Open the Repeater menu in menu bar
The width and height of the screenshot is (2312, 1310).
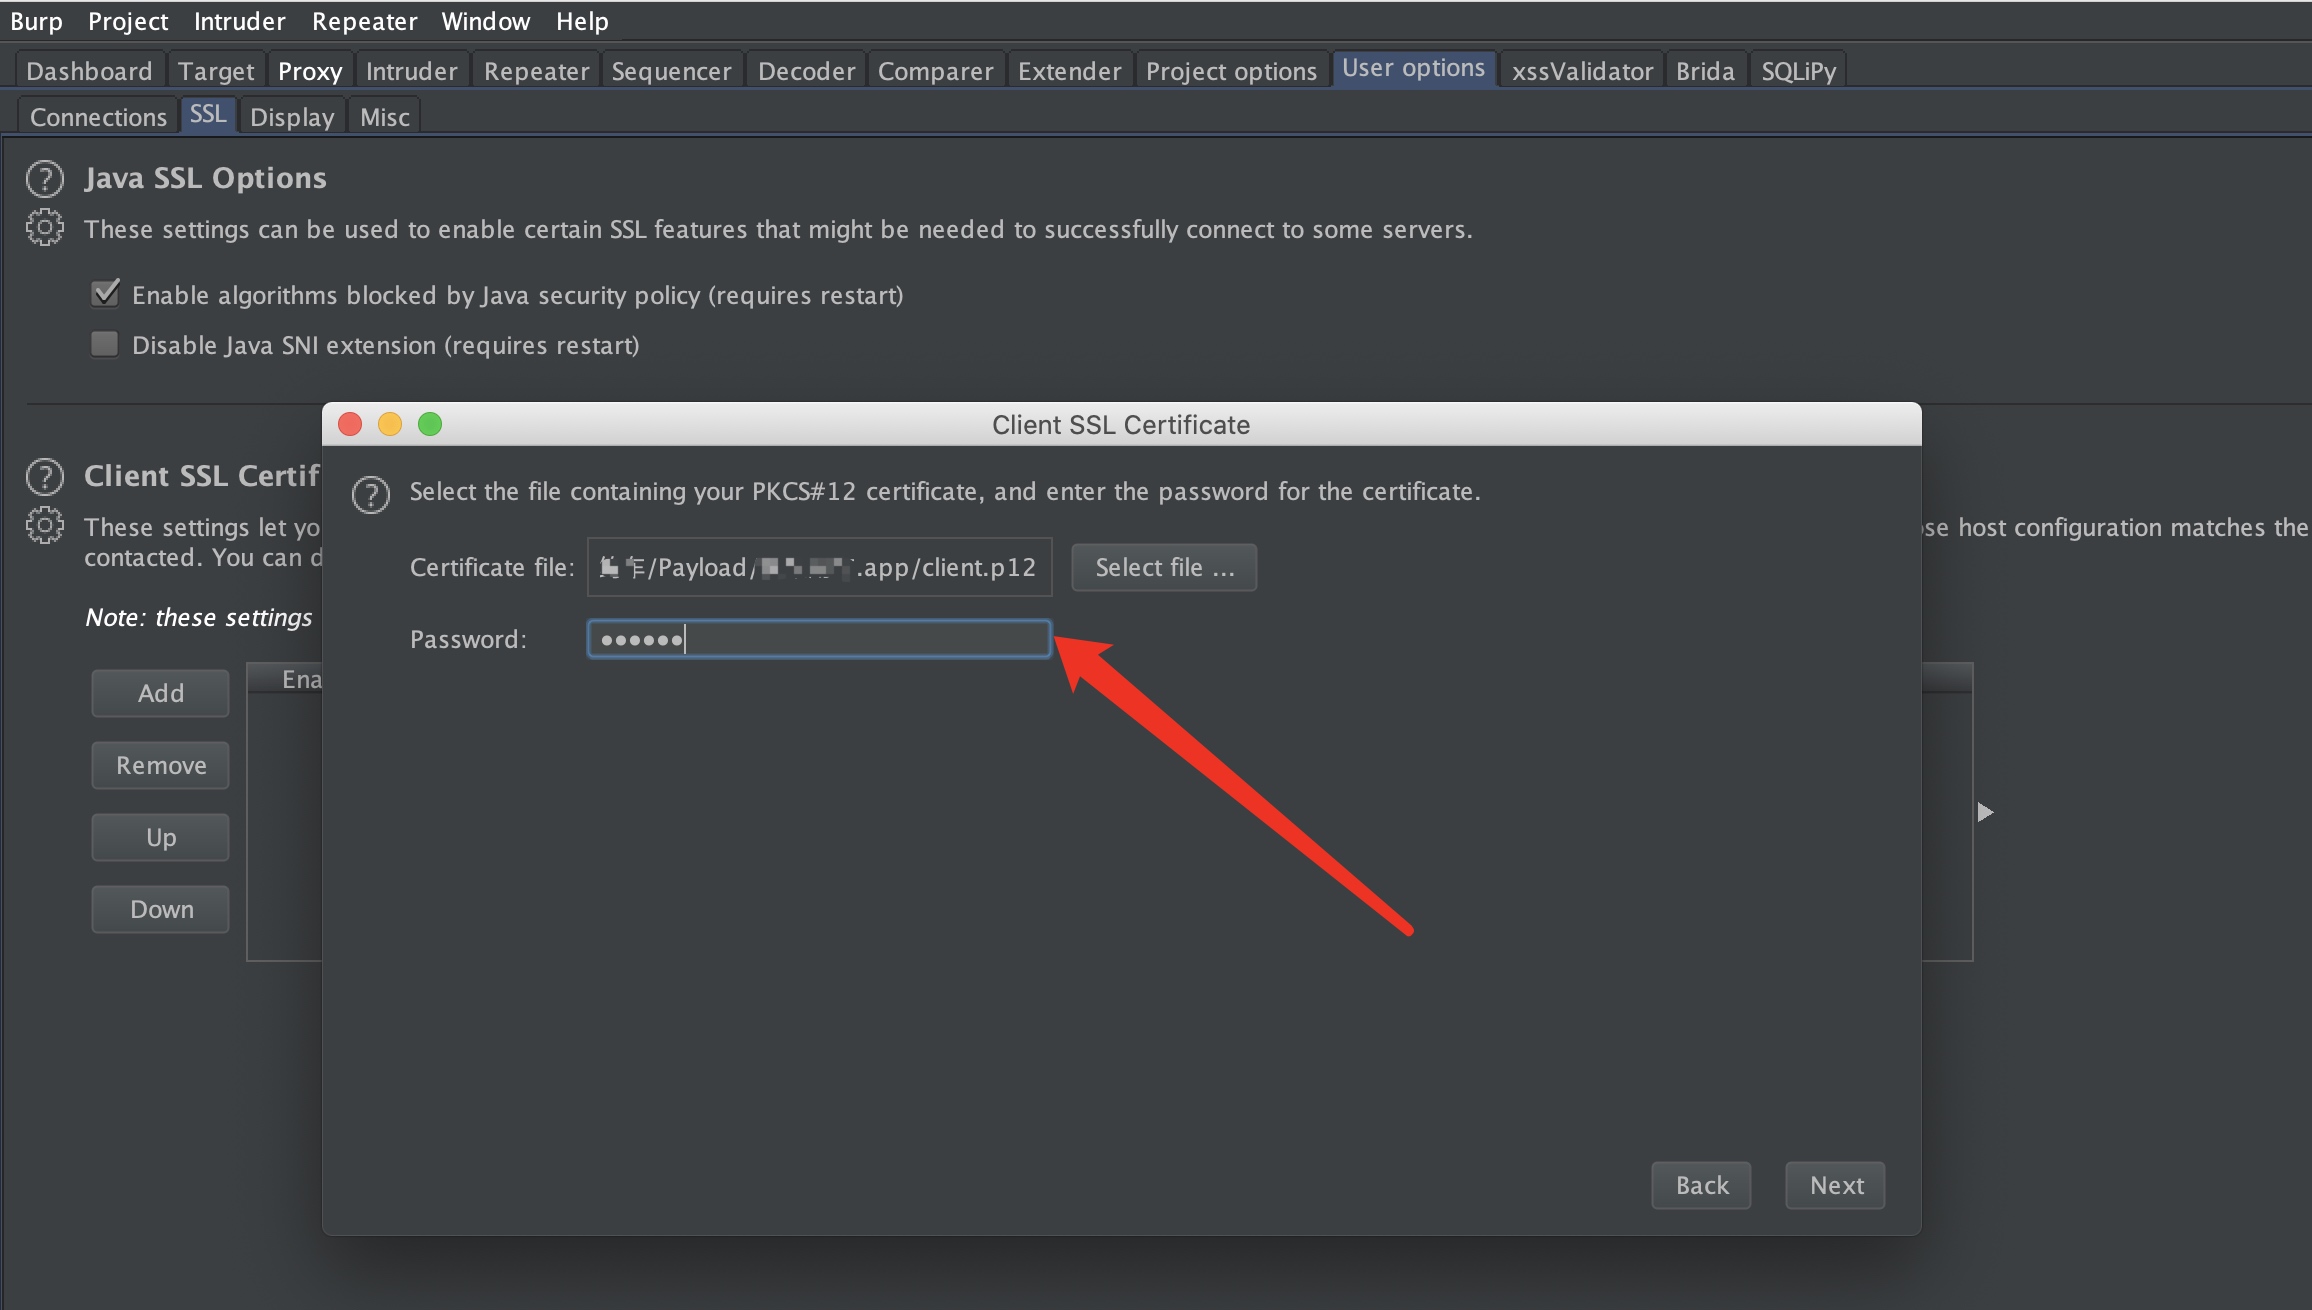[364, 21]
